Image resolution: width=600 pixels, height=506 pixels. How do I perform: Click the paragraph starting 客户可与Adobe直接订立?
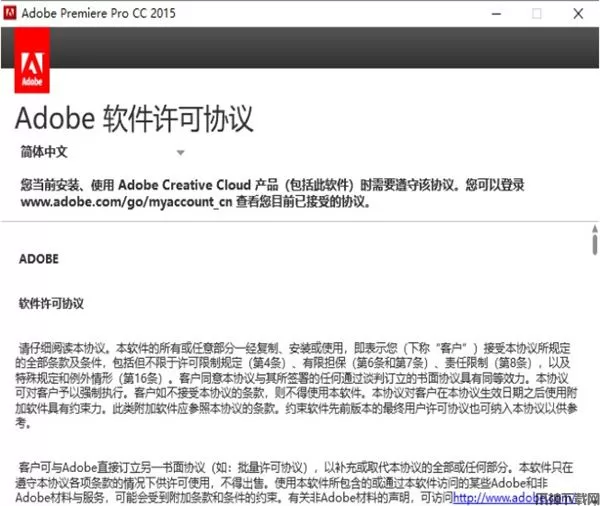(295, 482)
